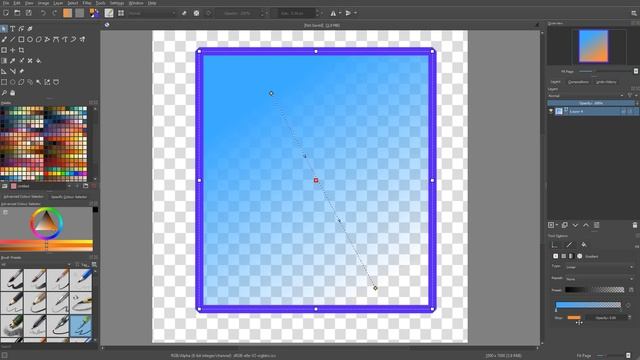This screenshot has width=640, height=360.
Task: Move layer up with the up chevron
Action: click(x=586, y=225)
